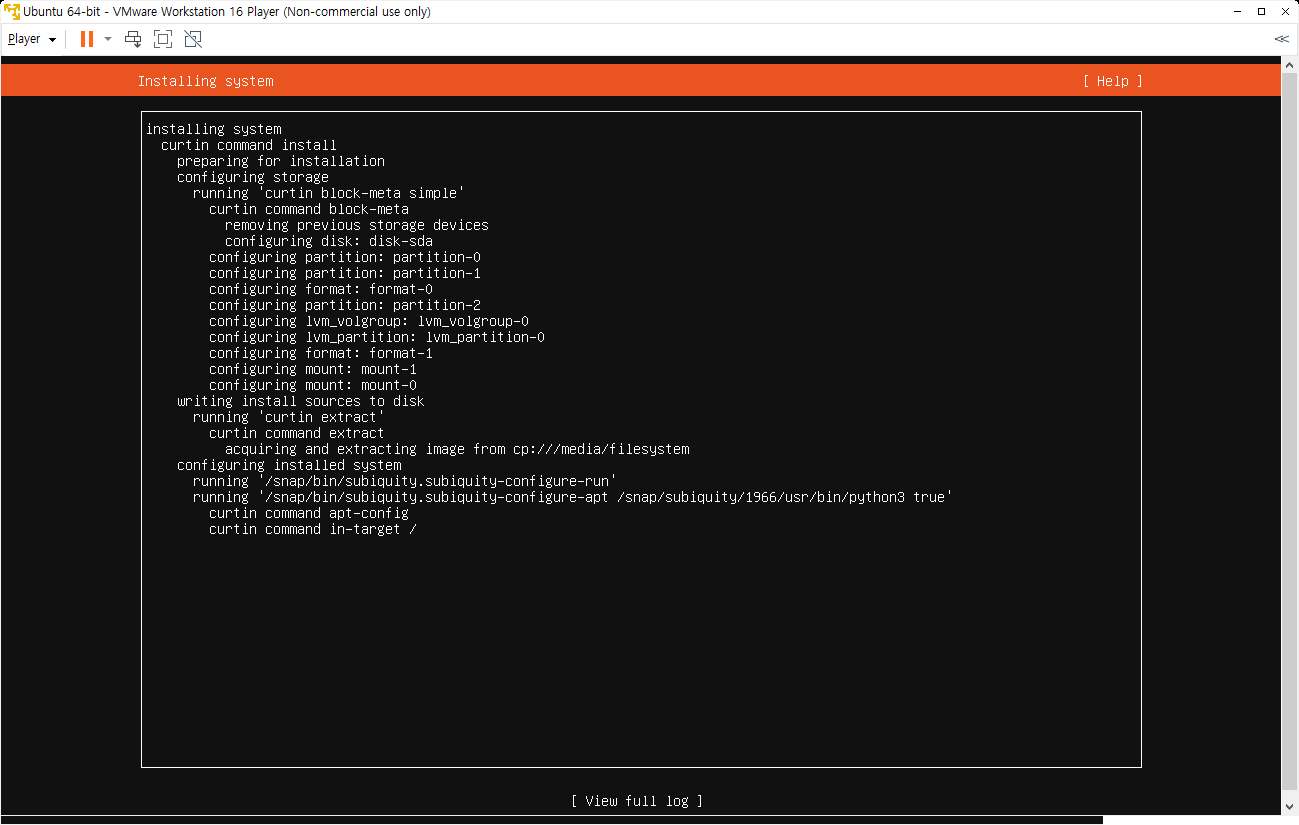Click 'configuring installed system' line
Viewport: 1299px width, 825px height.
point(289,465)
